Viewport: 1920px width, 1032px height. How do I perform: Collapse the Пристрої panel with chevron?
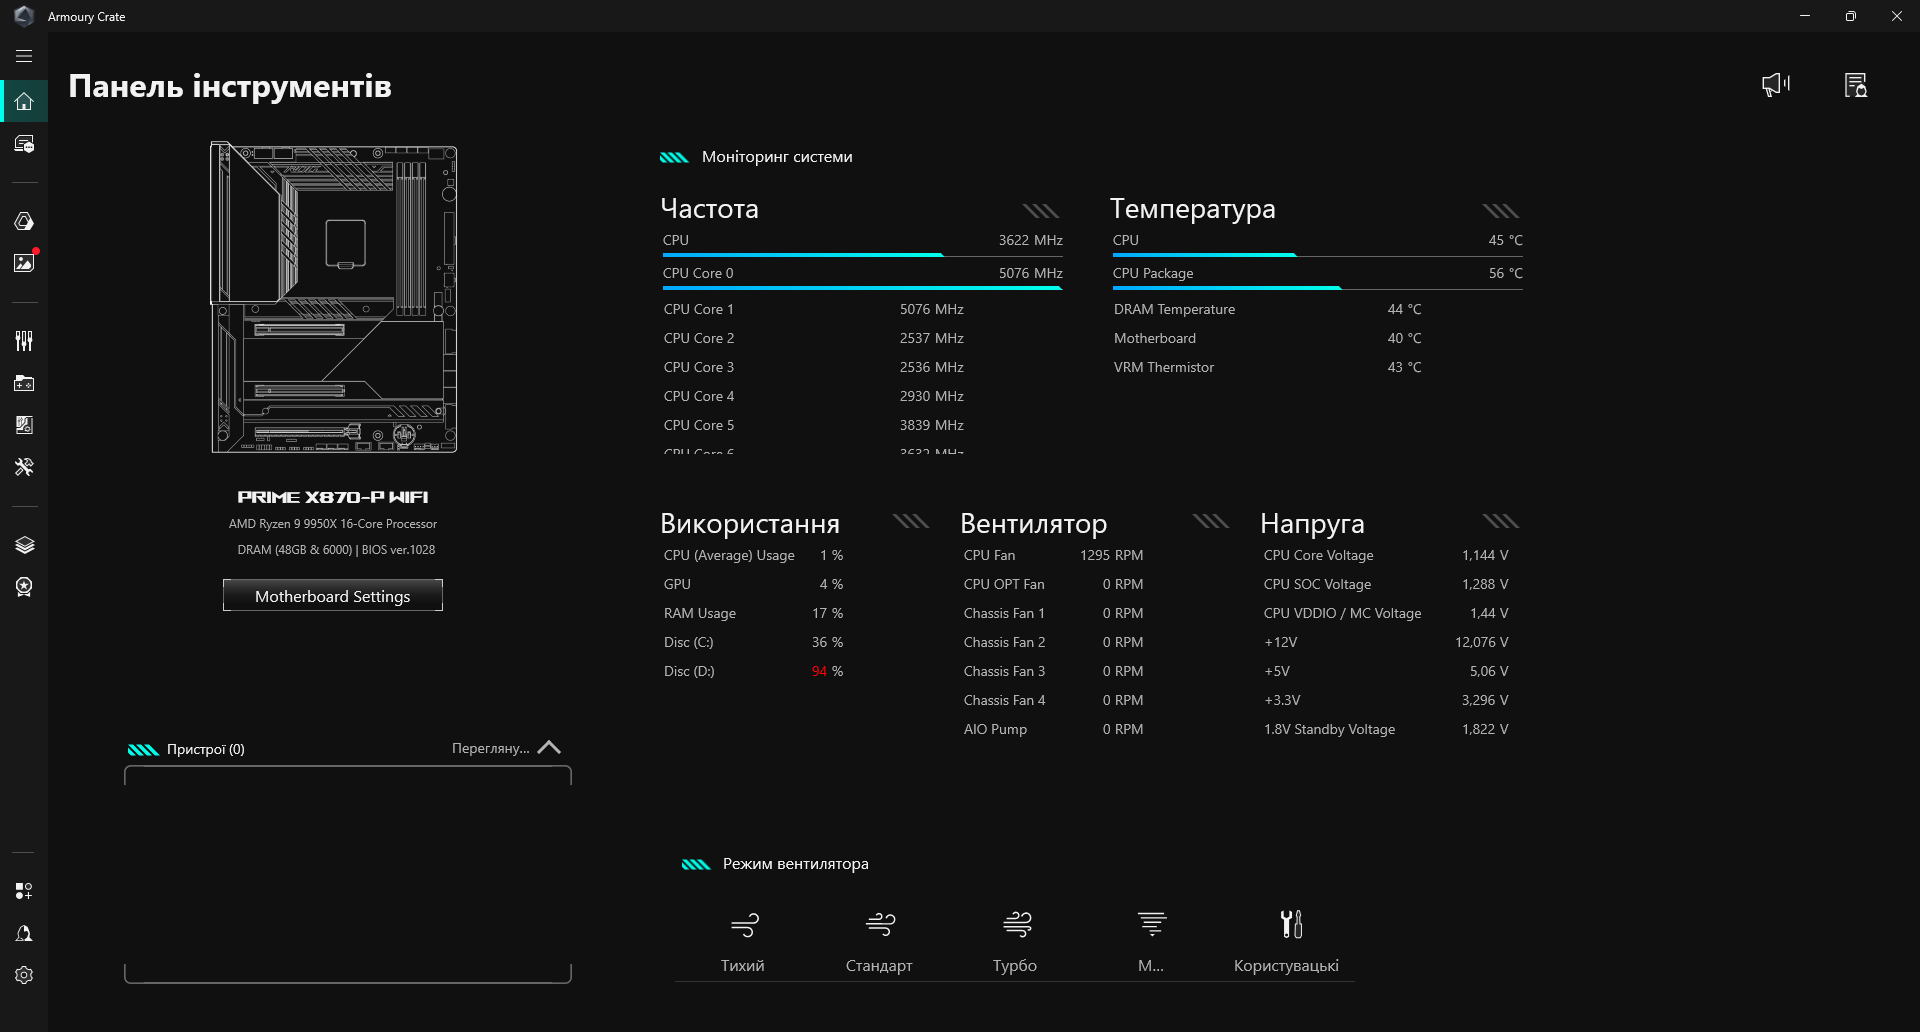click(x=549, y=748)
